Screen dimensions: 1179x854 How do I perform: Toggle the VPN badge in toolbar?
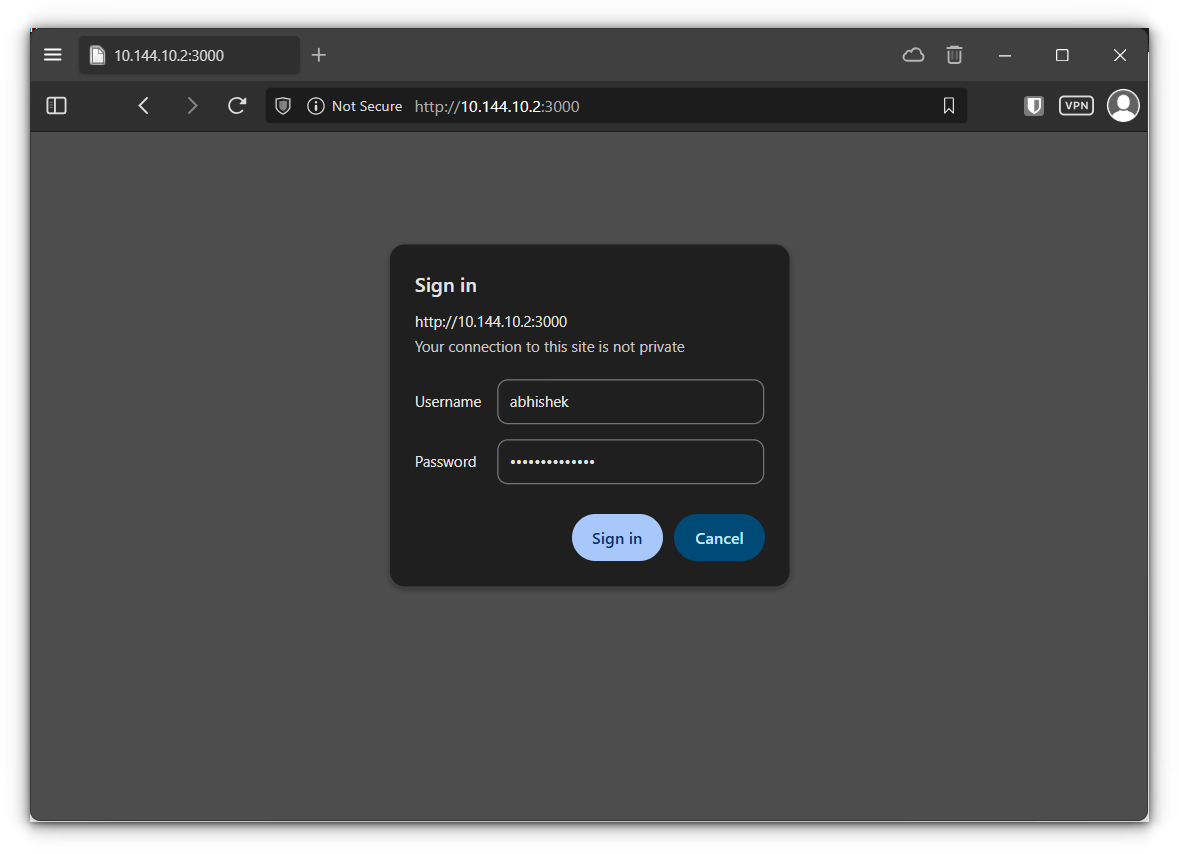point(1076,105)
